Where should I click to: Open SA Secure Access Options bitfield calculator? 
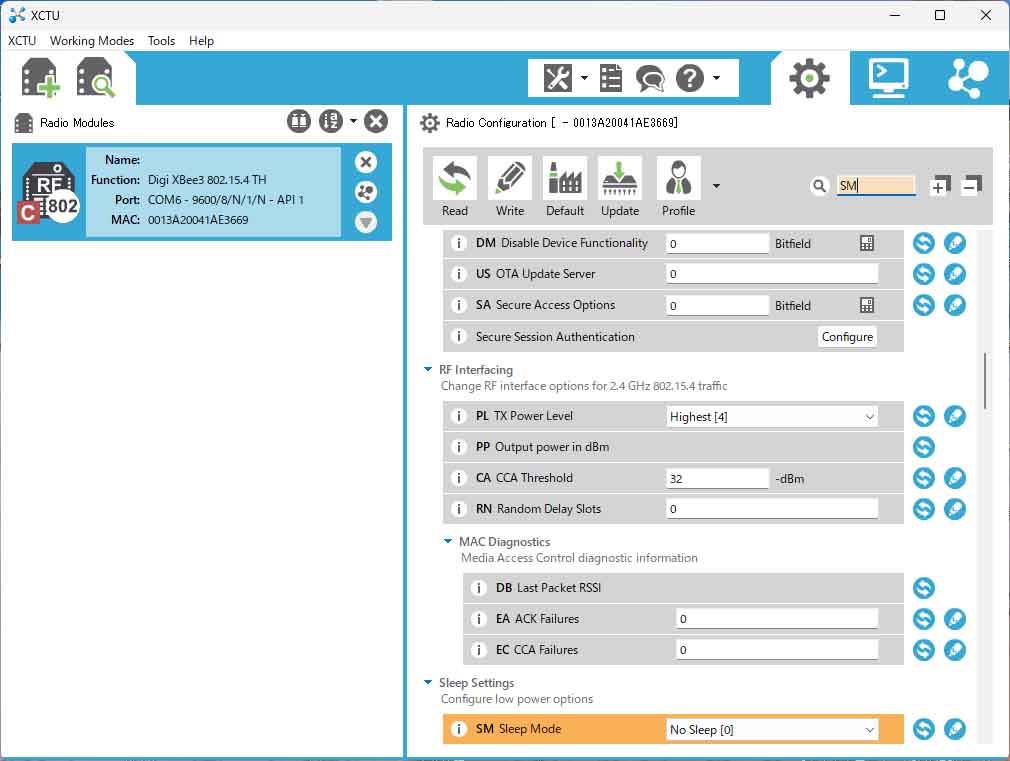867,305
